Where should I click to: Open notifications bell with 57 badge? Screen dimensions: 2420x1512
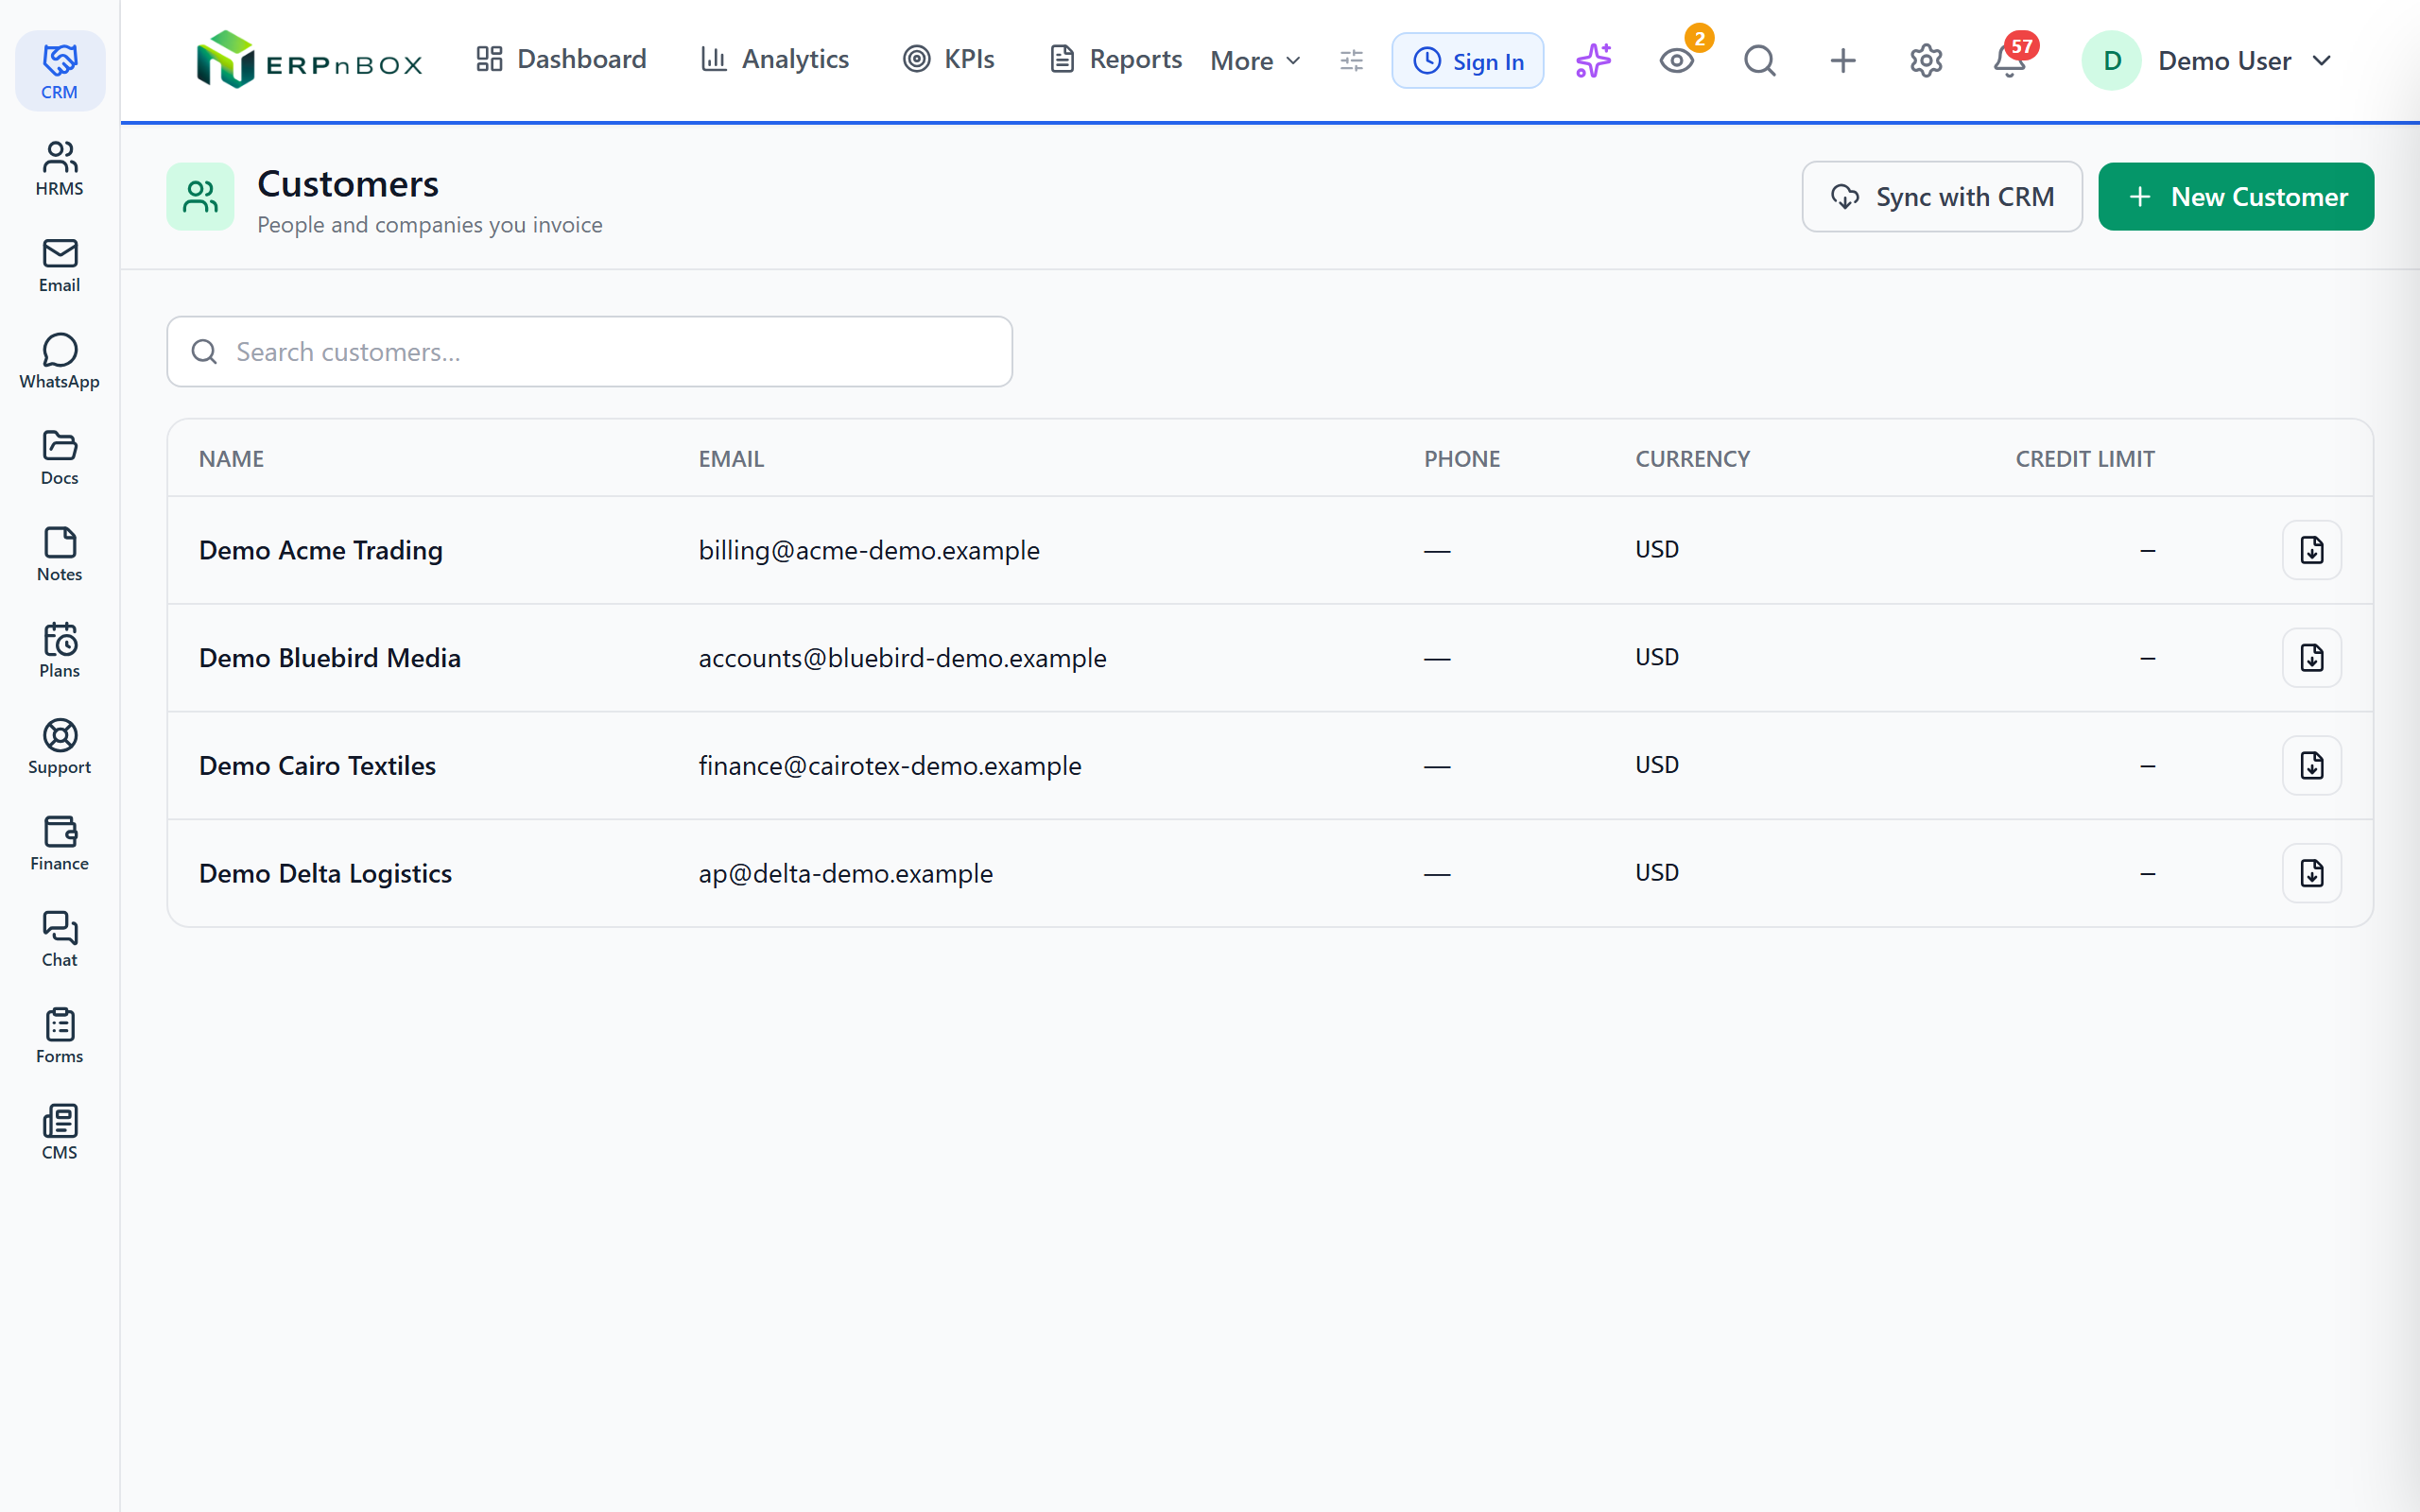tap(2009, 60)
